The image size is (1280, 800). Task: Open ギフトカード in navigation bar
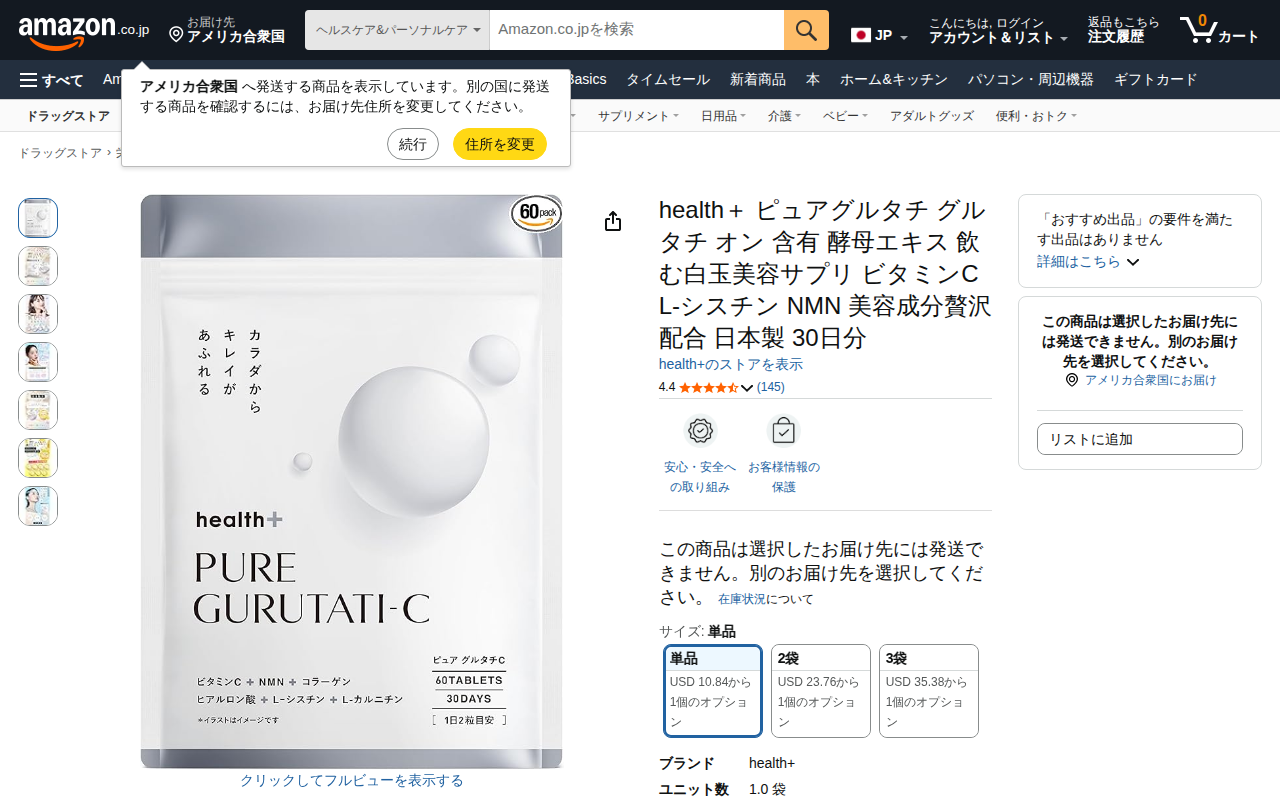1155,80
